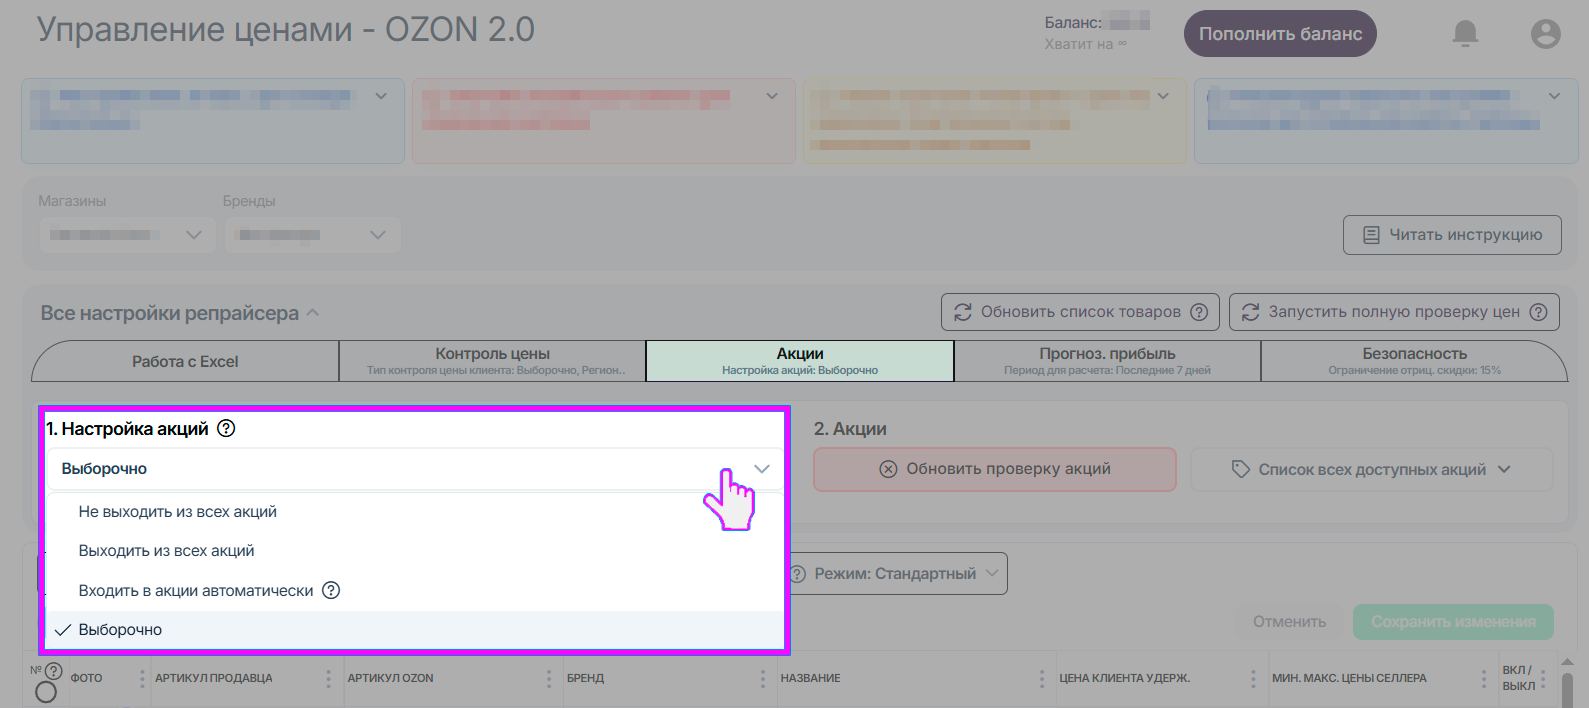Select option Не выходить из всех акций

(x=415, y=512)
